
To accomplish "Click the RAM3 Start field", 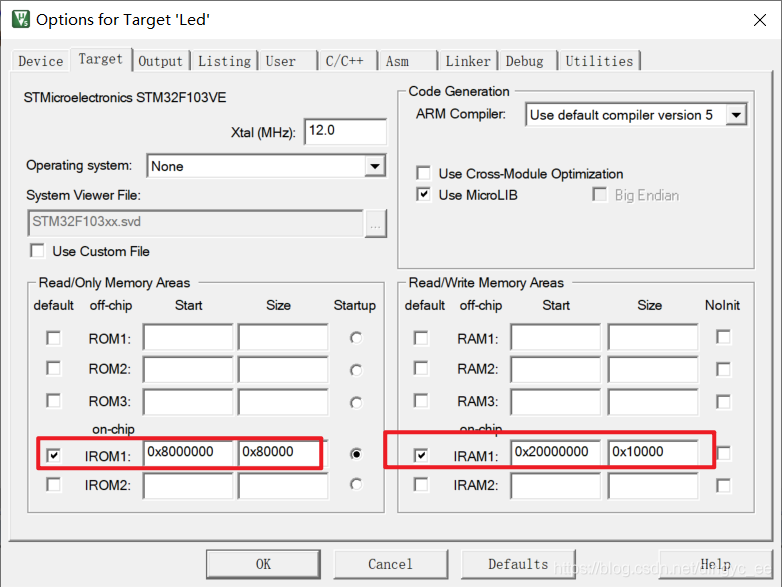I will pos(556,401).
